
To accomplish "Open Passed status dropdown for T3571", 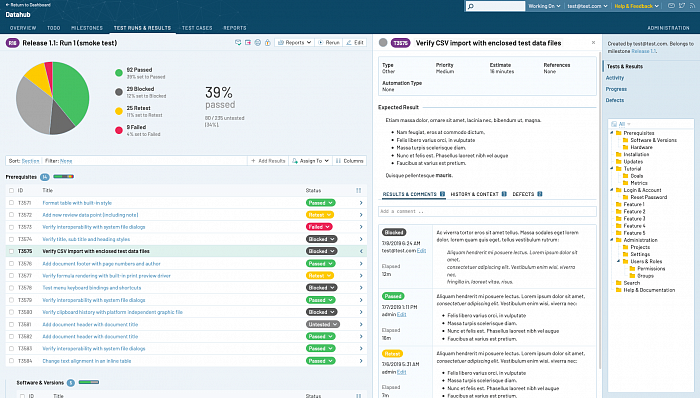I will click(321, 203).
